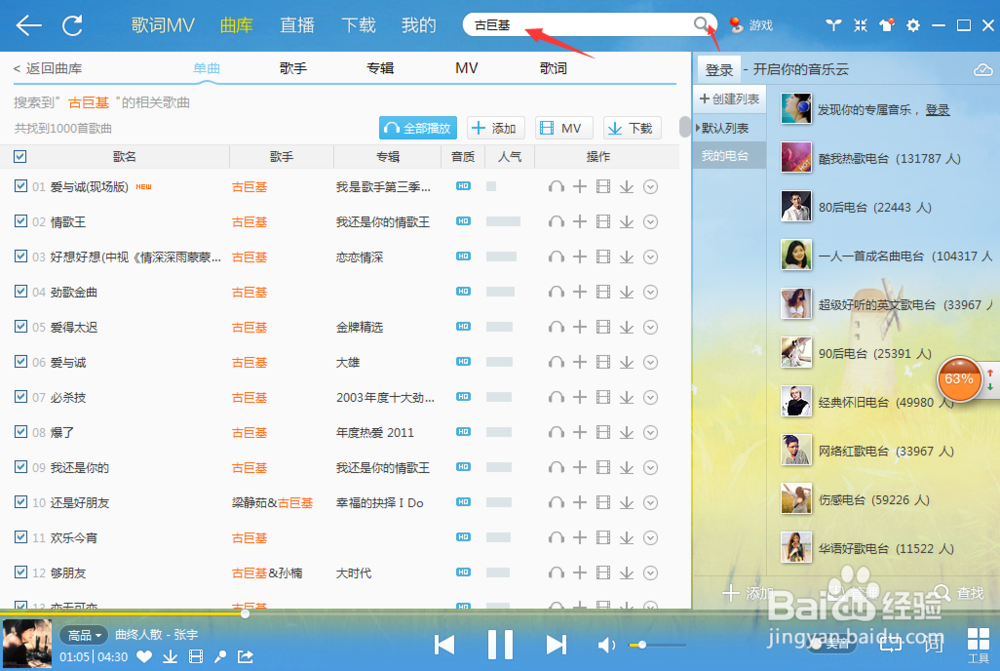Download 劲歌金曲 with its arrow icon
1000x671 pixels.
626,292
